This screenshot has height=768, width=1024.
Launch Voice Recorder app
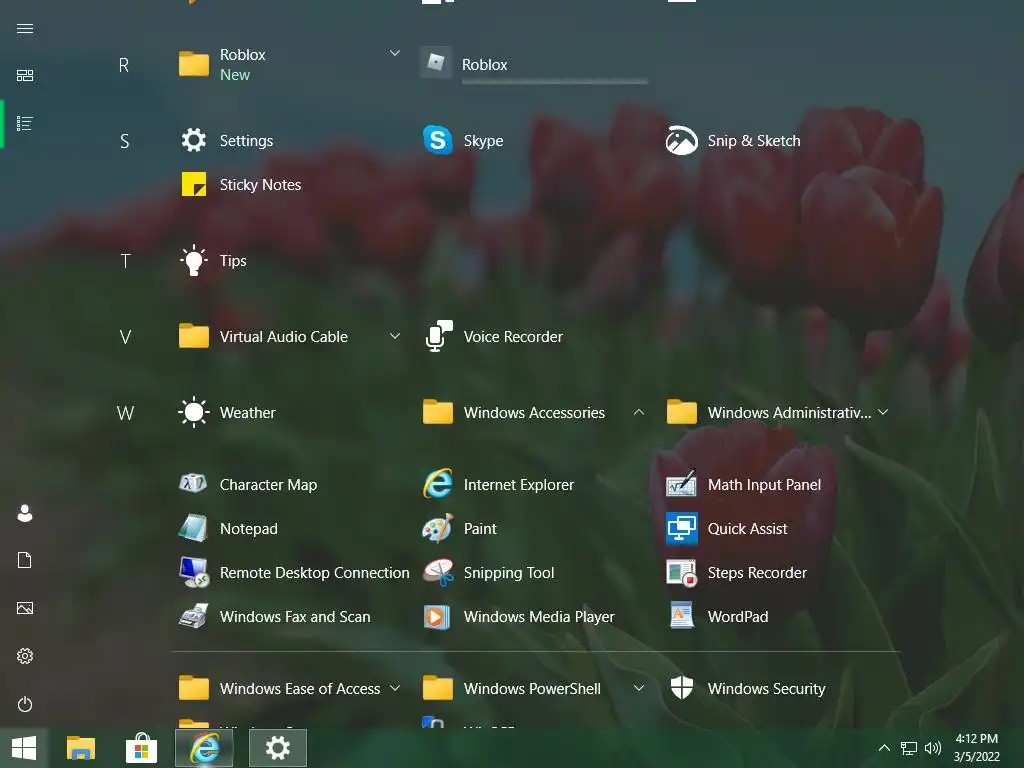click(494, 336)
